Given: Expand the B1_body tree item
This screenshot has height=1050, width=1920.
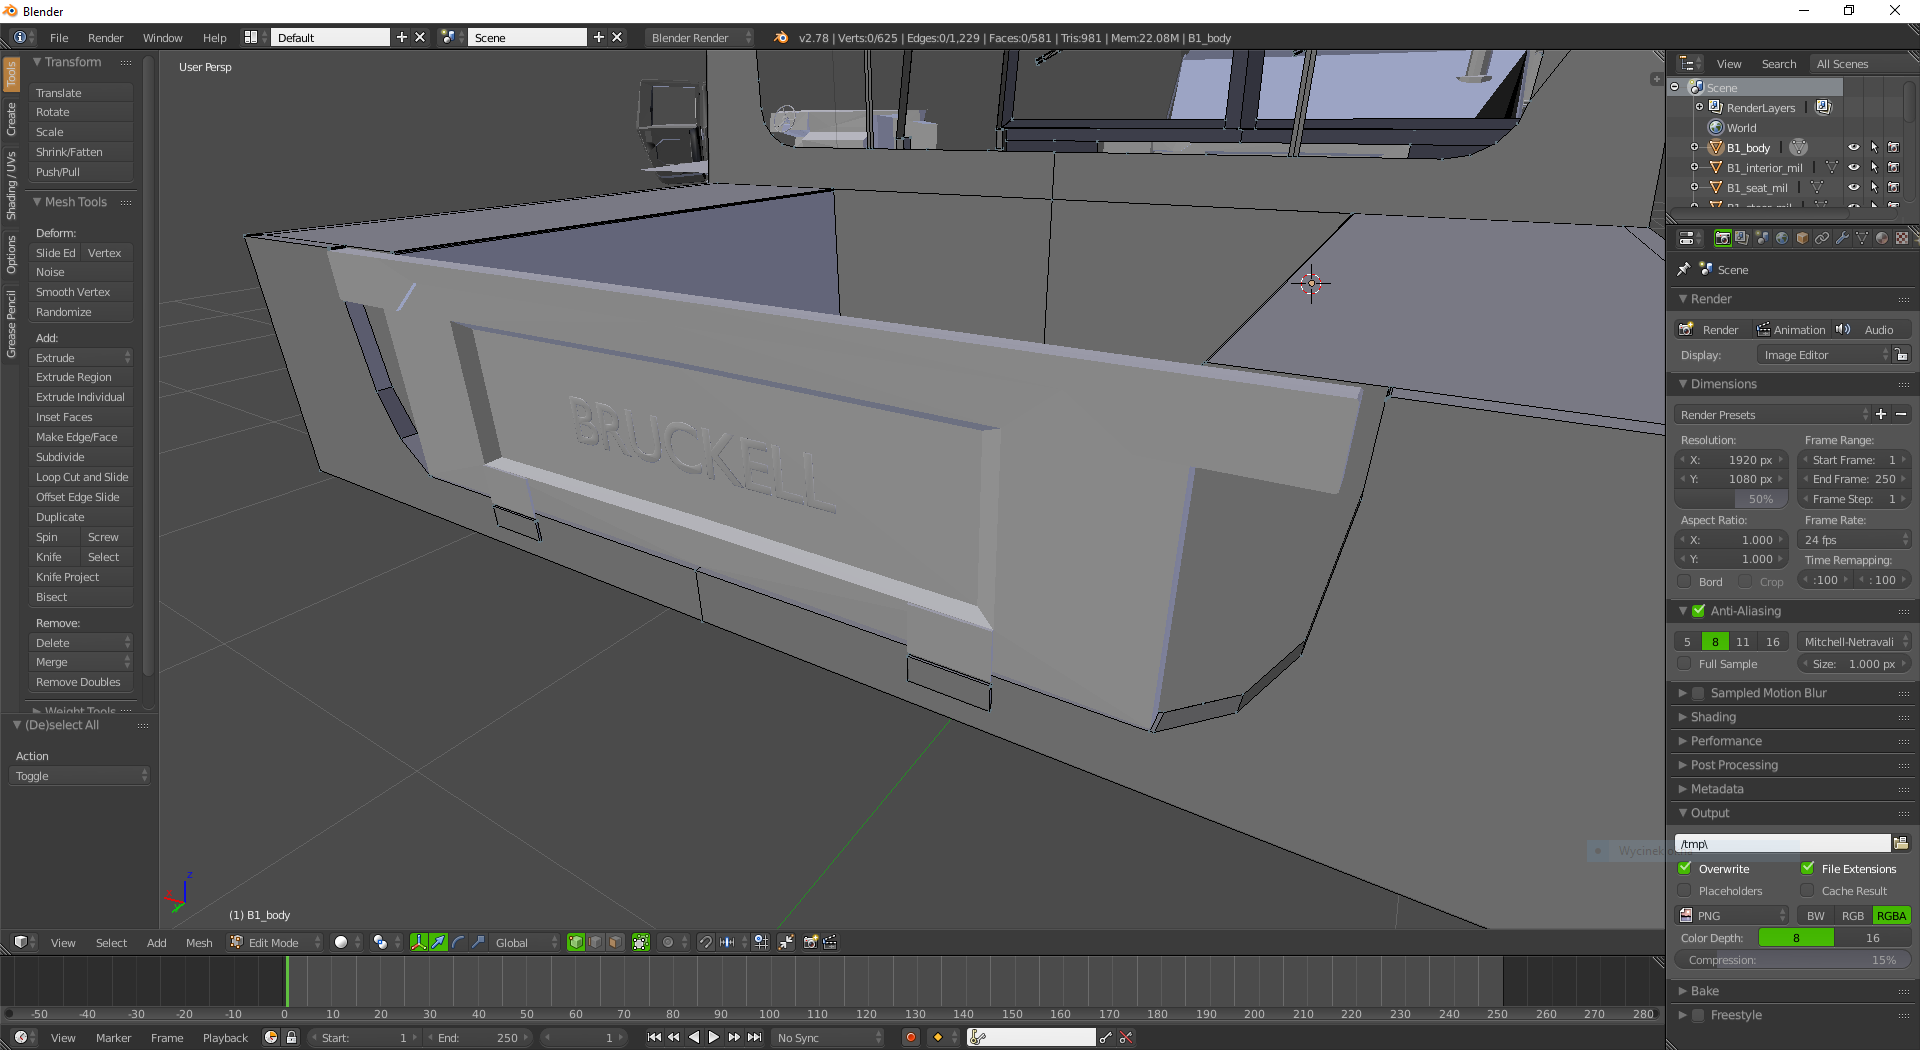Looking at the screenshot, I should [1695, 147].
